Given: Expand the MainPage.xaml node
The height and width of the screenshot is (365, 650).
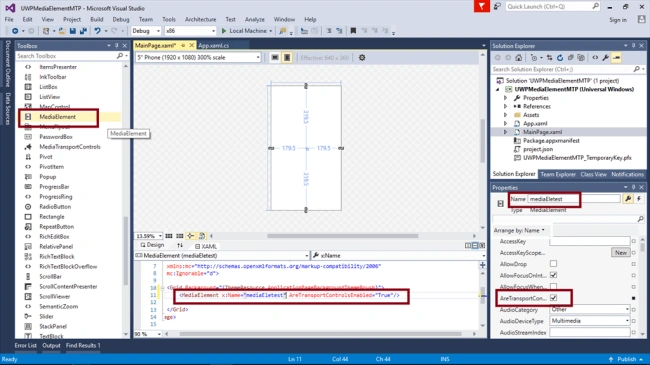Looking at the screenshot, I should (x=505, y=132).
